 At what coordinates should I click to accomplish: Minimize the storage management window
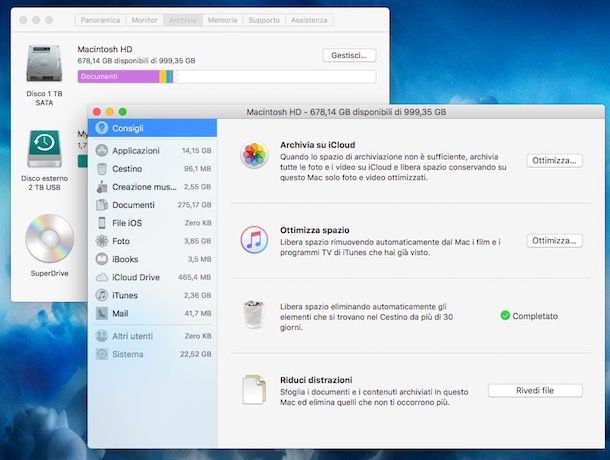click(x=110, y=112)
